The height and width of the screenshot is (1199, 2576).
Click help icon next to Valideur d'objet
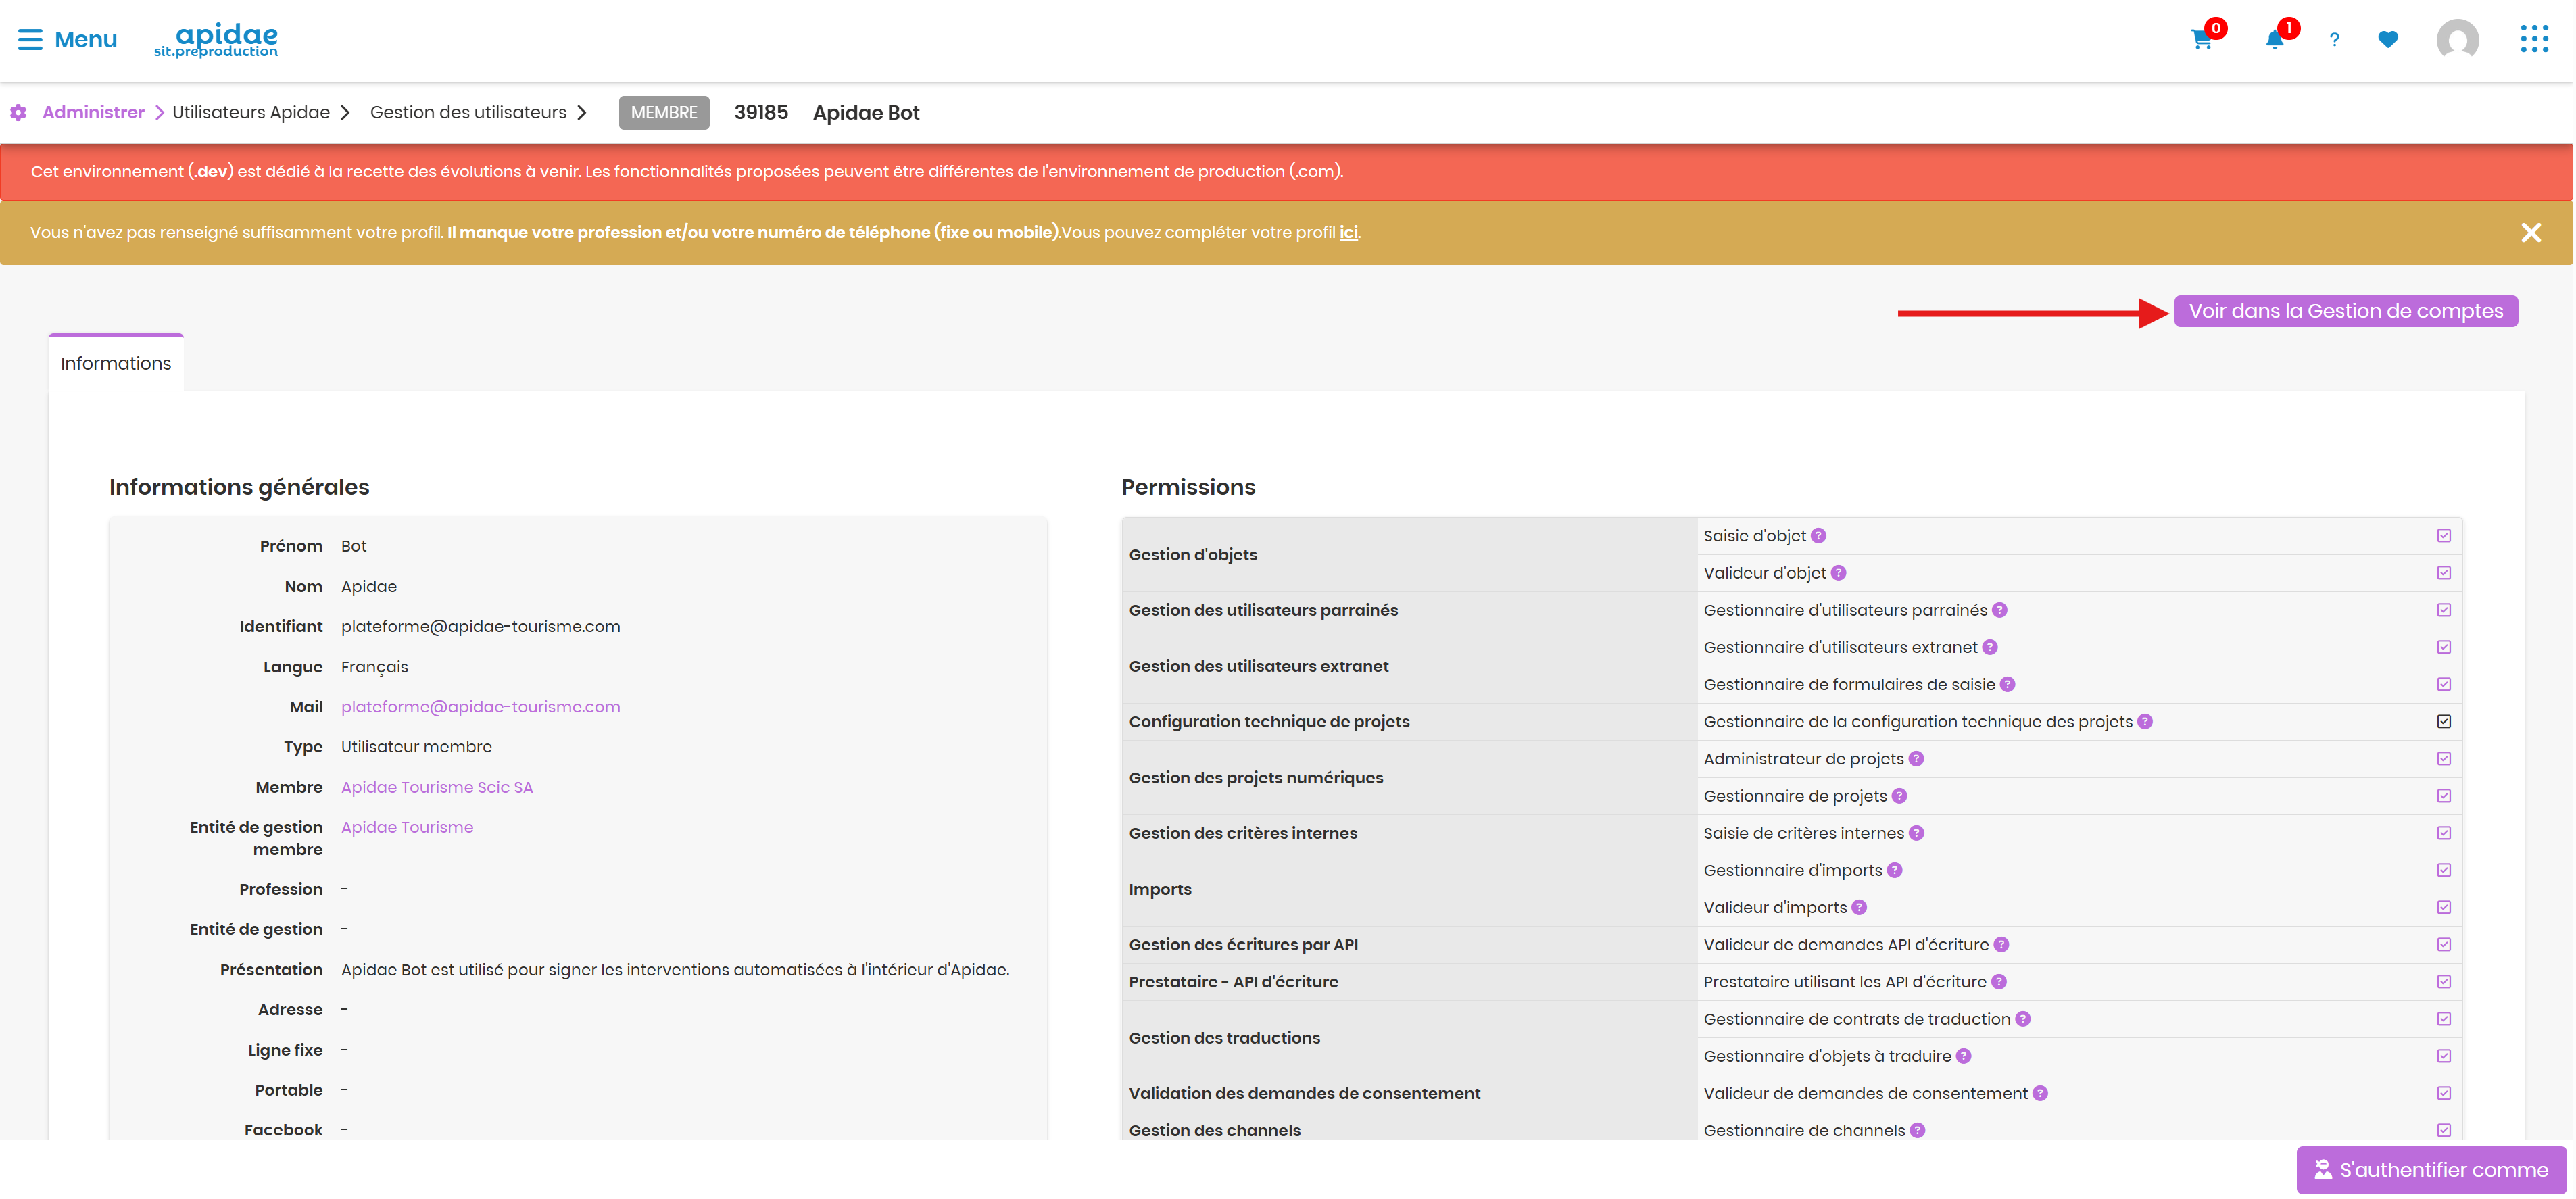tap(1839, 573)
